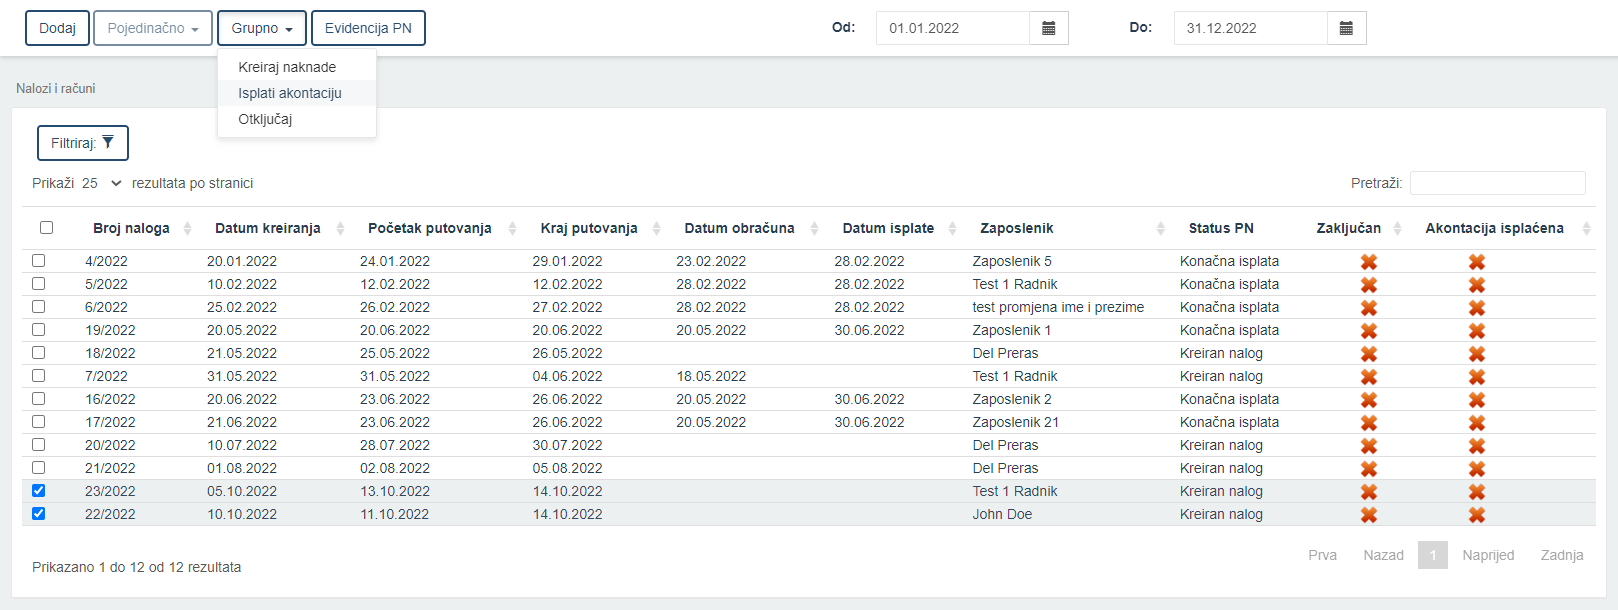Click Zaključan red X for nalog 5/2022
The image size is (1618, 610).
(x=1369, y=285)
